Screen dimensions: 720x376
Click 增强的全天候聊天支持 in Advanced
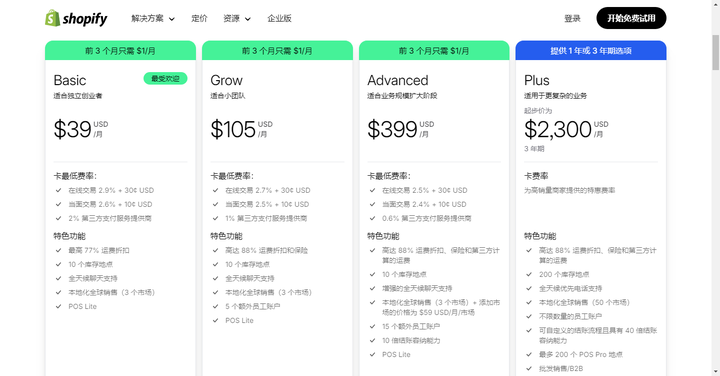click(x=417, y=288)
